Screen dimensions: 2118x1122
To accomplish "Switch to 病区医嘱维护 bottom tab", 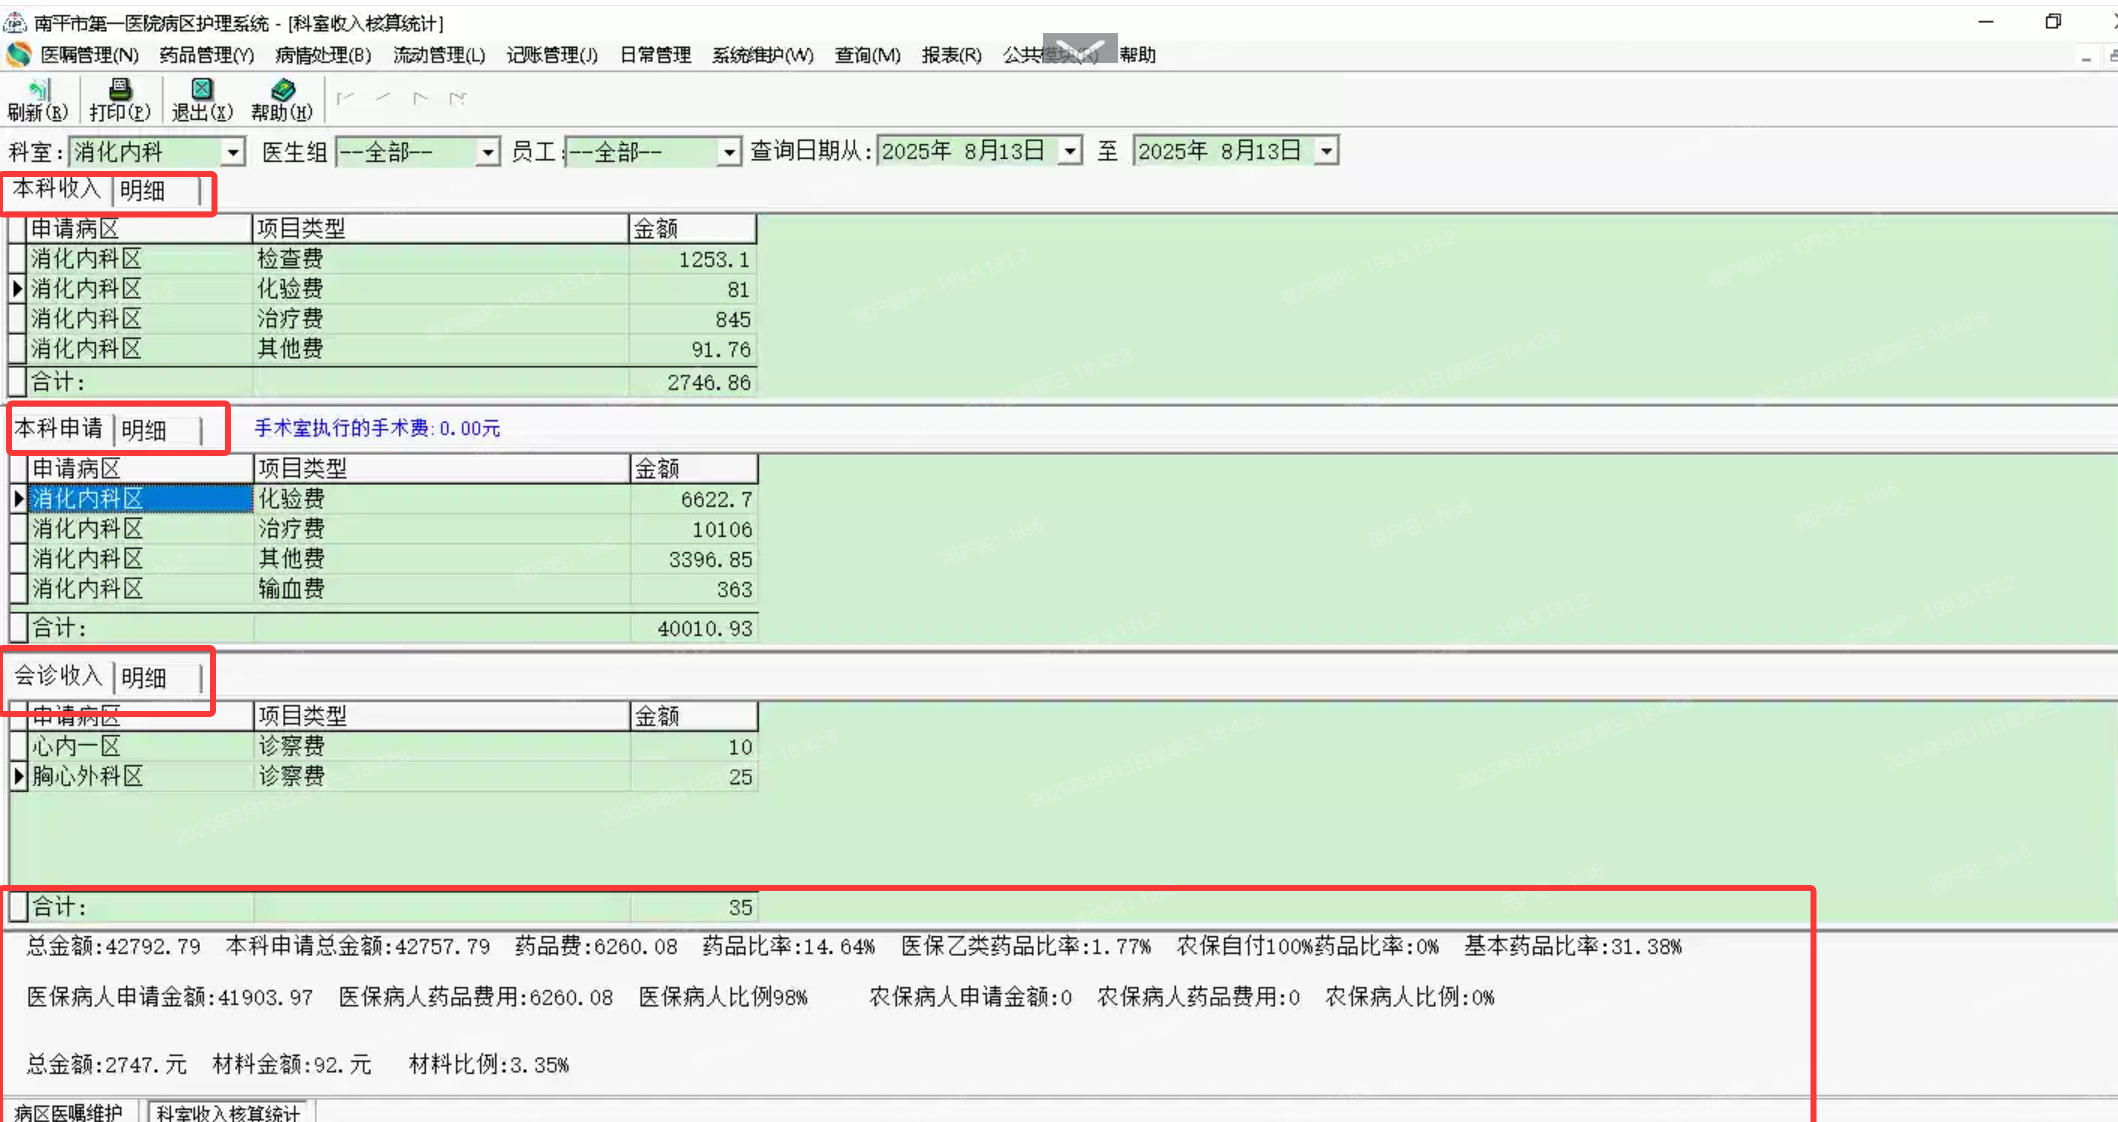I will coord(68,1112).
